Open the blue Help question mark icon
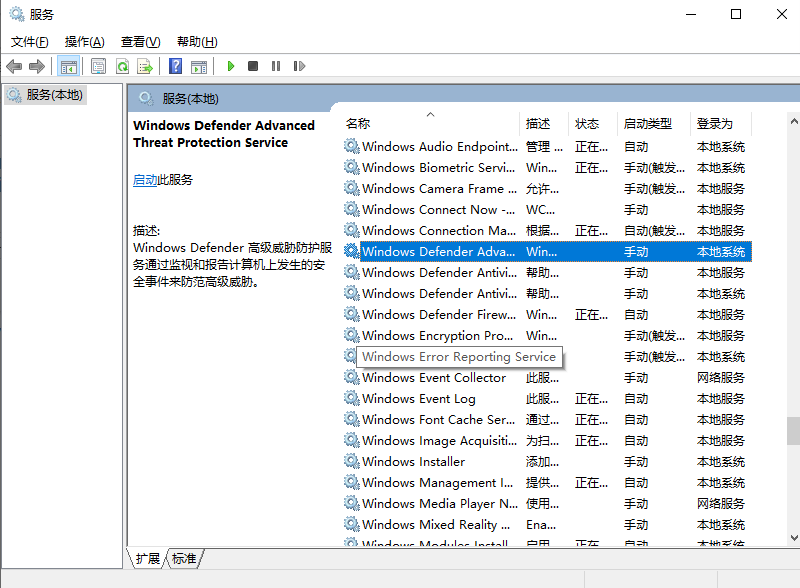This screenshot has height=588, width=800. pos(175,66)
